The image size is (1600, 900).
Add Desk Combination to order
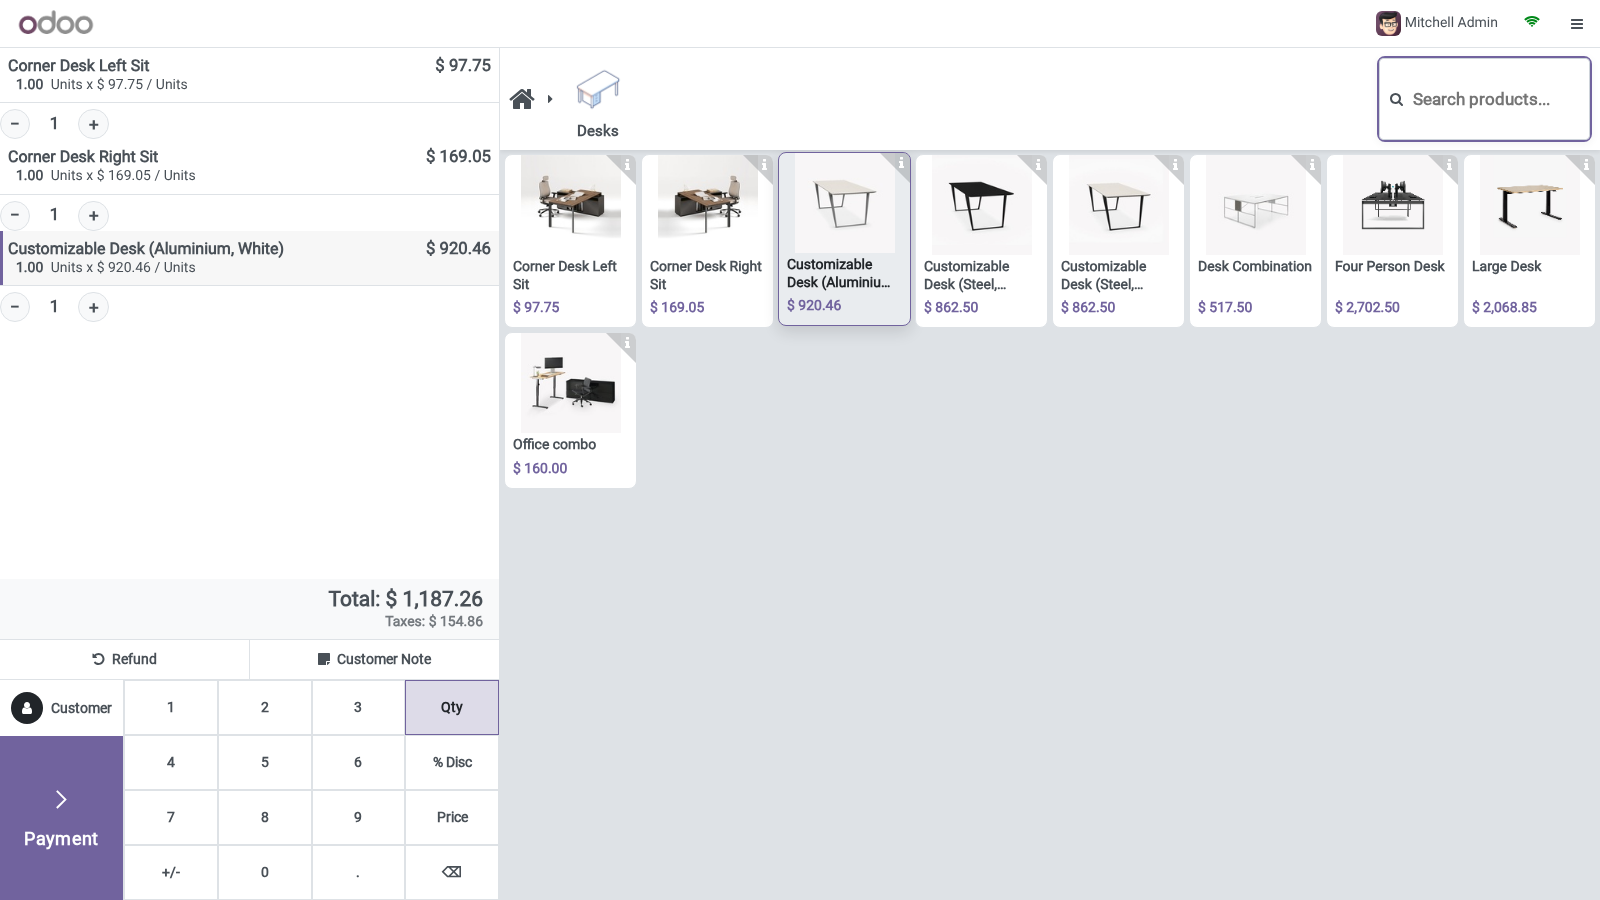coord(1255,240)
